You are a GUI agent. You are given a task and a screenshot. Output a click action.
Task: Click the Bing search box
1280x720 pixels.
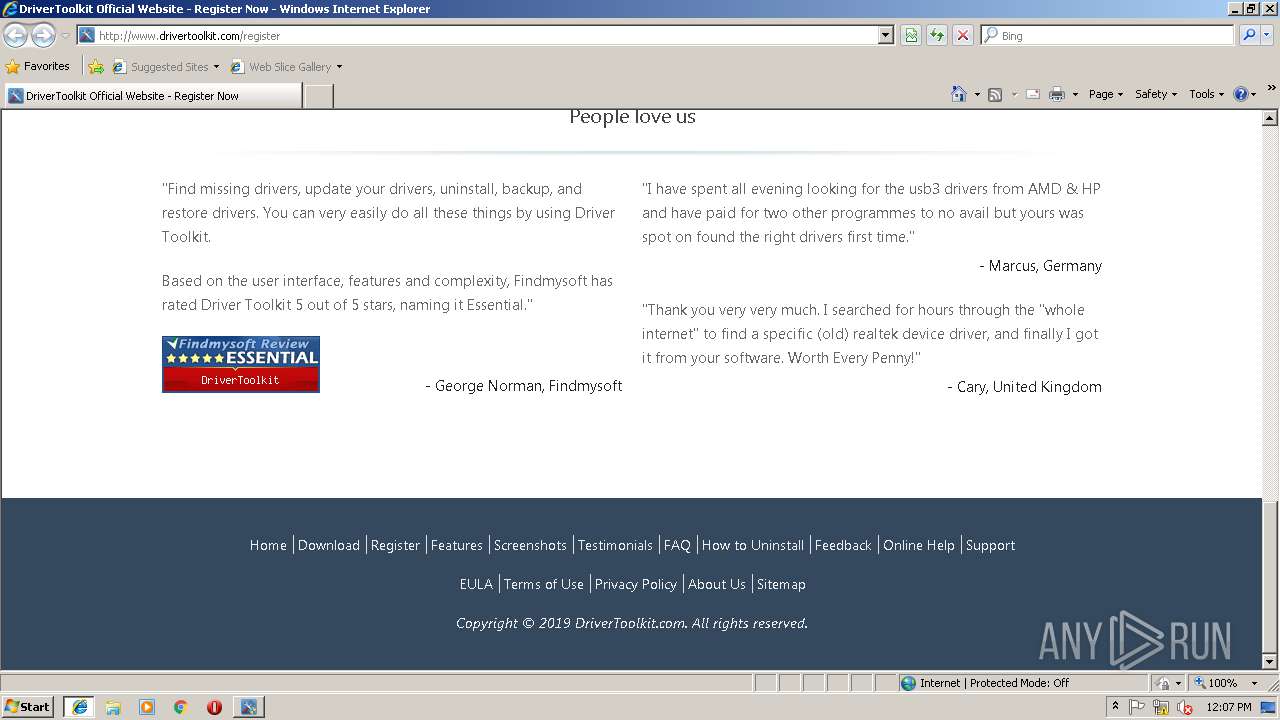click(x=1107, y=35)
